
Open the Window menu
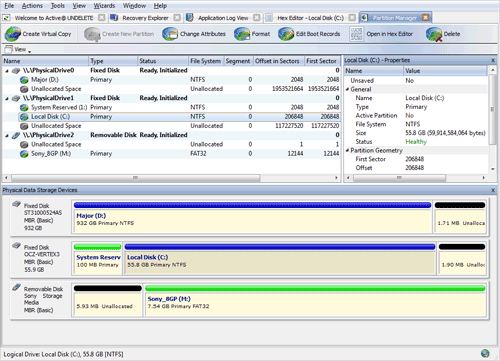click(x=134, y=6)
